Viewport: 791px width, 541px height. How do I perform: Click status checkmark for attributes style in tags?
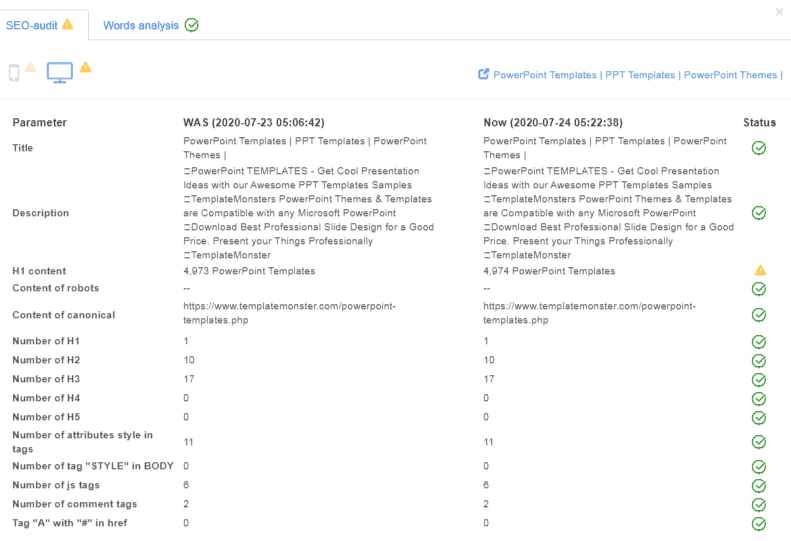point(759,442)
